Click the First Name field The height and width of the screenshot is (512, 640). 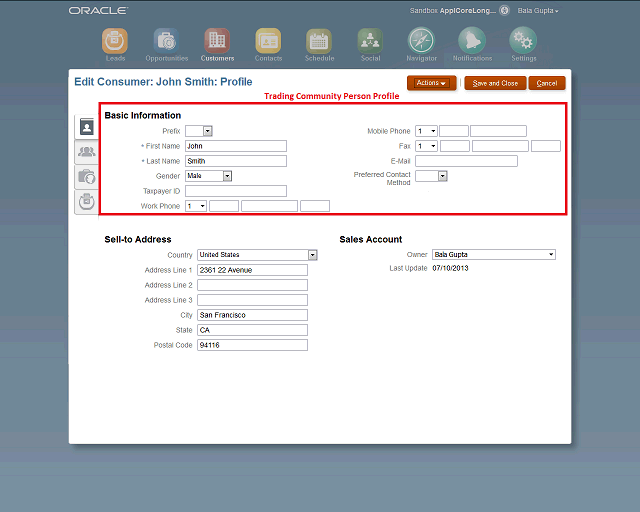pyautogui.click(x=236, y=146)
